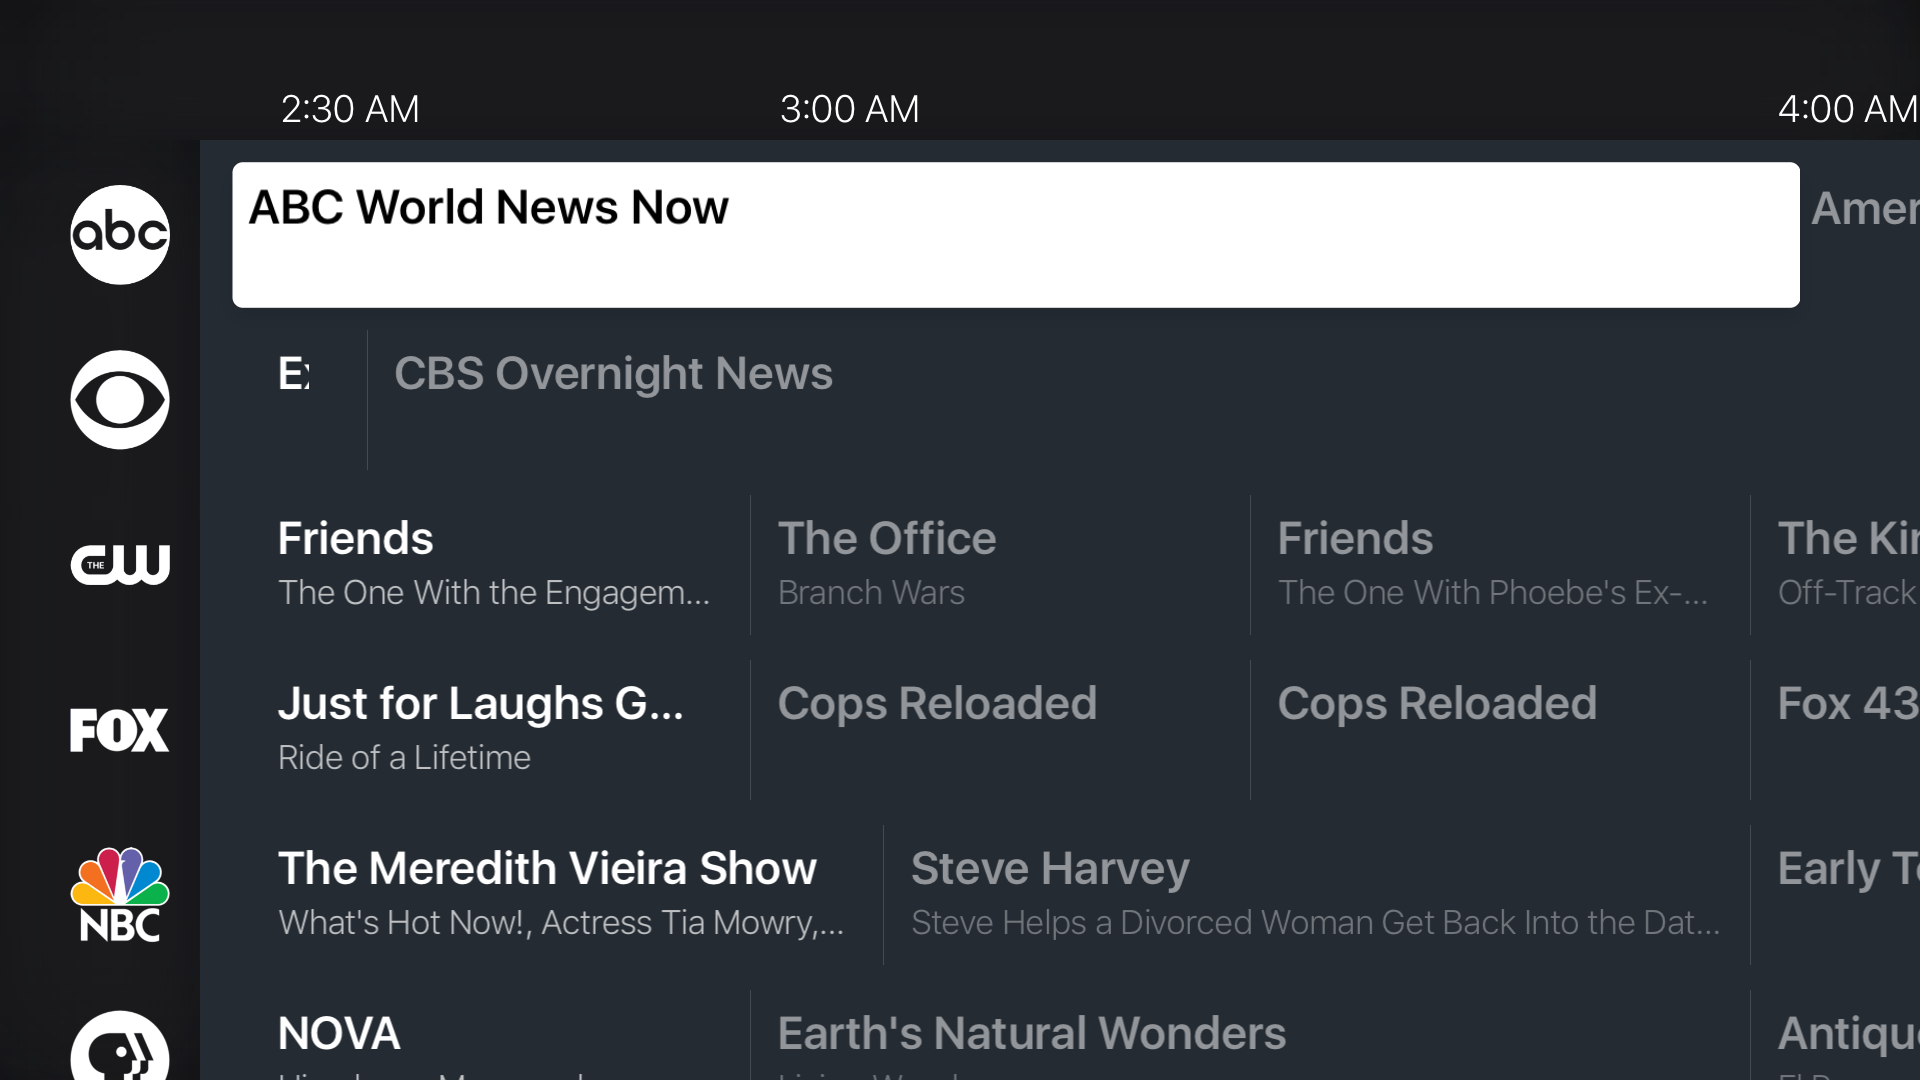Pick the NBC peacock channel logo
The image size is (1920, 1080).
pyautogui.click(x=120, y=895)
